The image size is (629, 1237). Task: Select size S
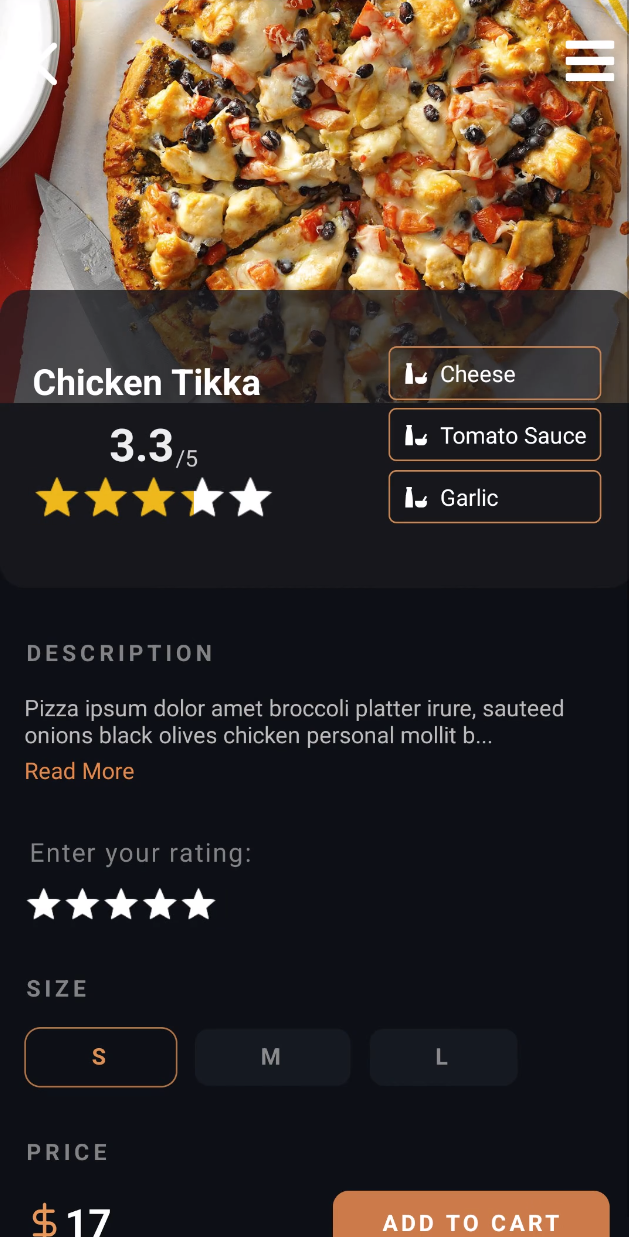pyautogui.click(x=100, y=1057)
